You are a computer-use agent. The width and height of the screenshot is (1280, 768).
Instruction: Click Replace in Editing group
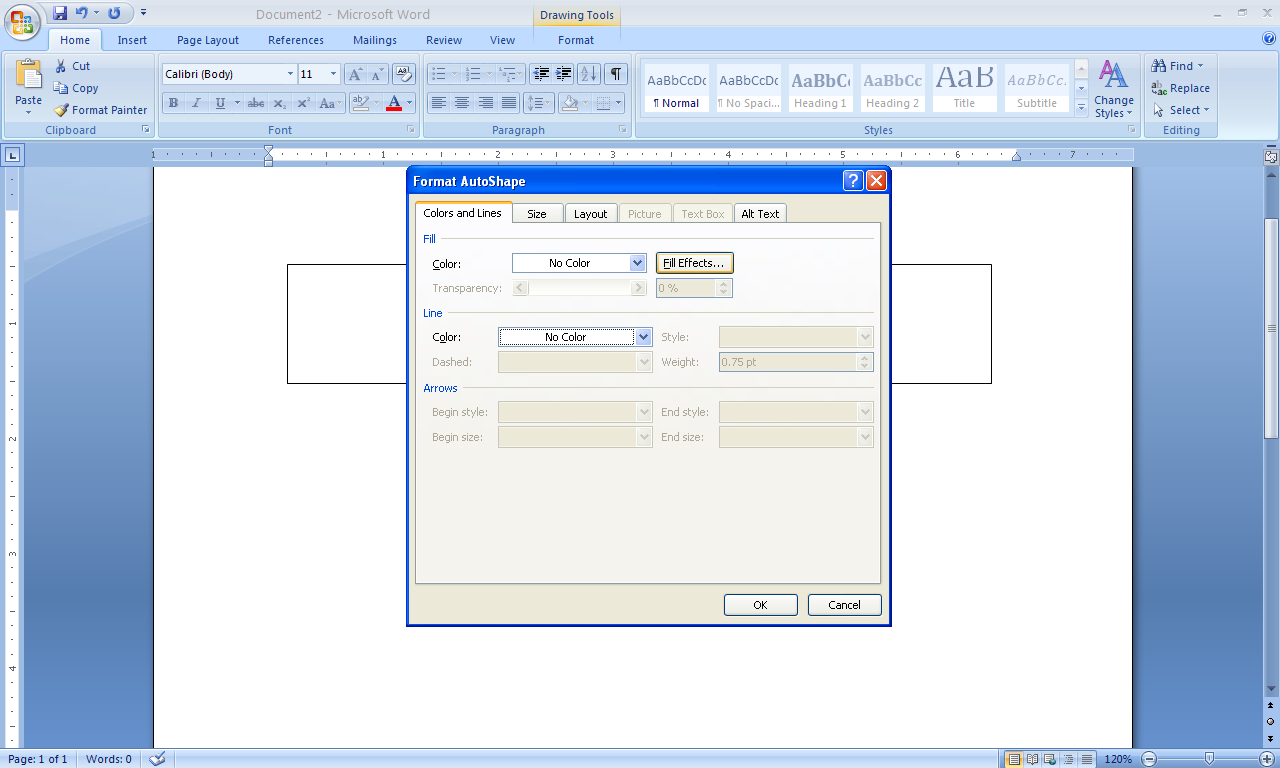pyautogui.click(x=1180, y=88)
